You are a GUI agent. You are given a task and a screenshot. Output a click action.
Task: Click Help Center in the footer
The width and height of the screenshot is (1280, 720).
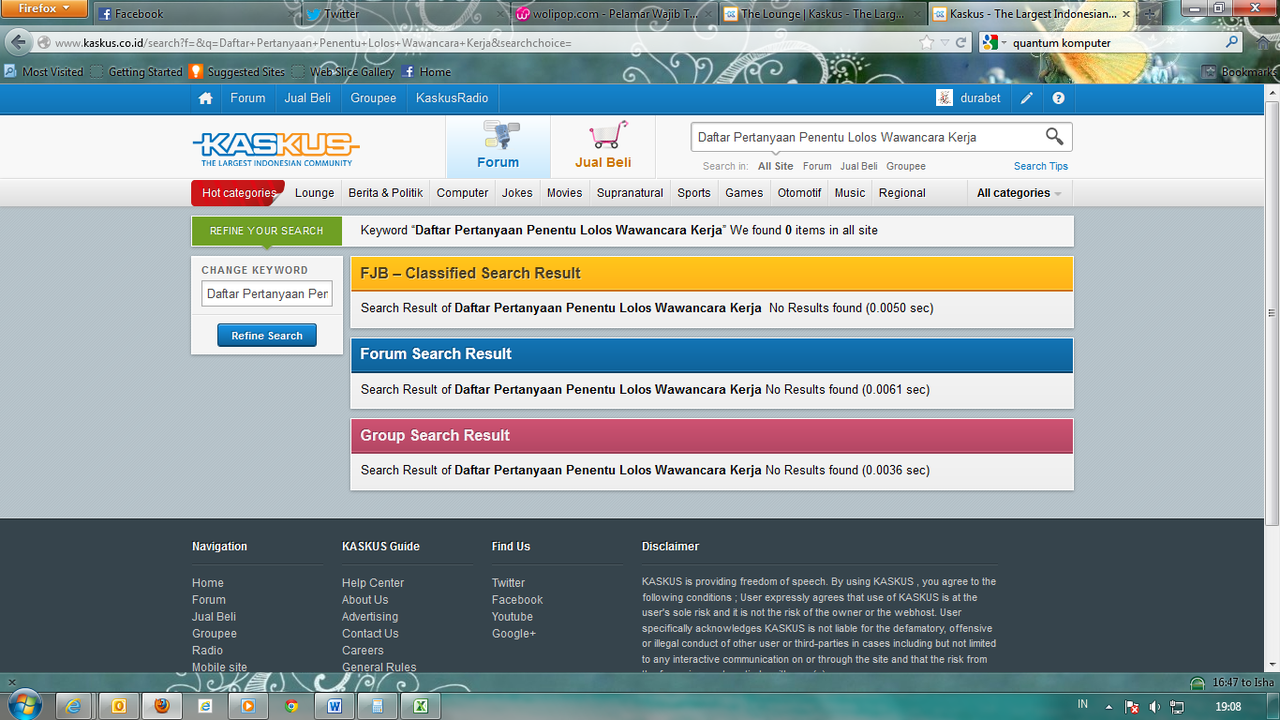tap(373, 583)
